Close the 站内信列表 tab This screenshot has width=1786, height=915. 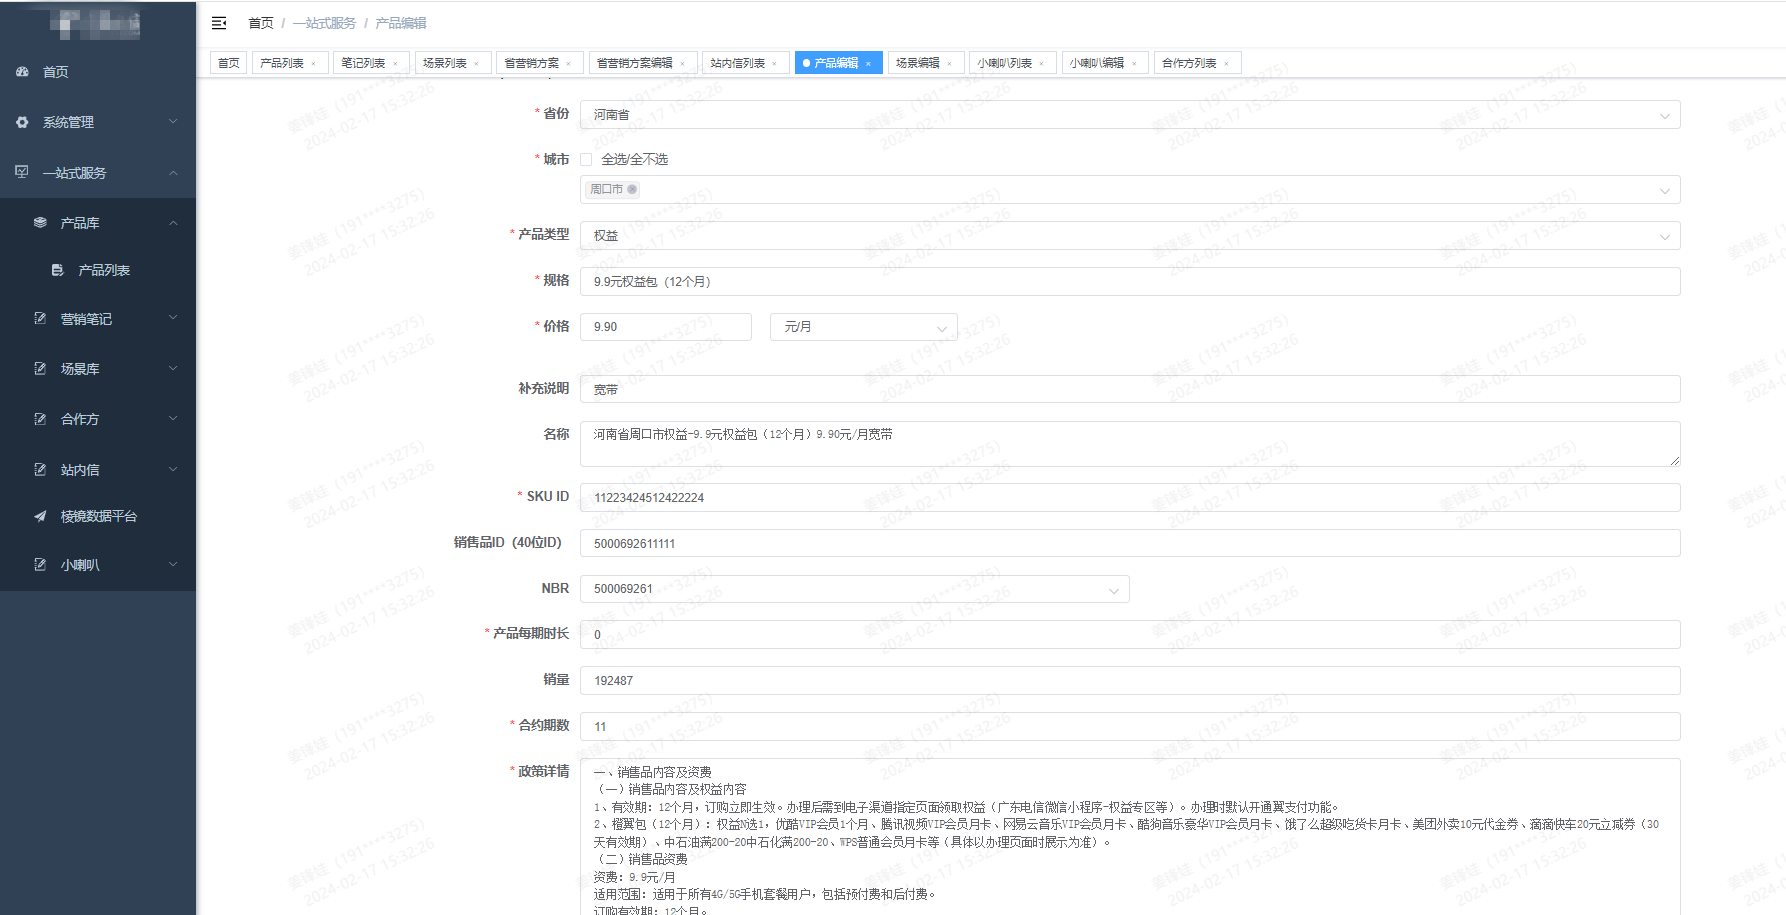[x=775, y=63]
